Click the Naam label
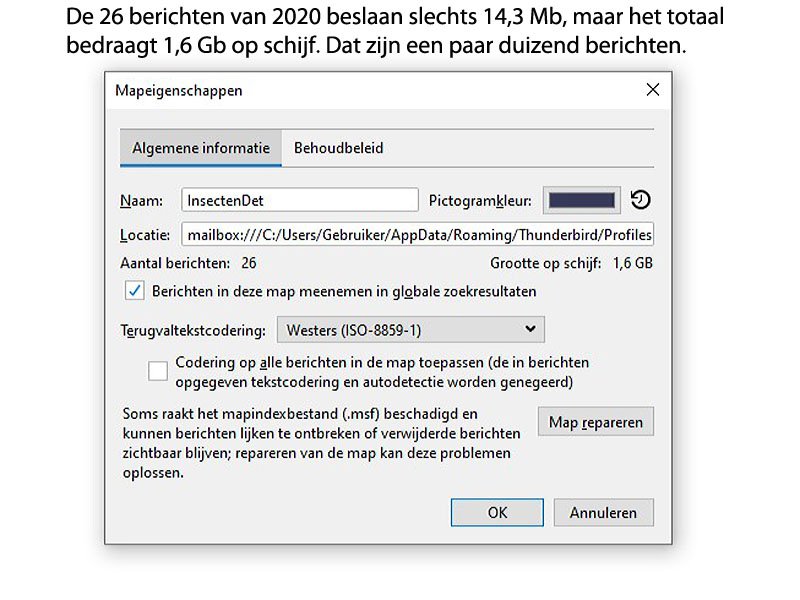This screenshot has height=600, width=800. pyautogui.click(x=141, y=200)
